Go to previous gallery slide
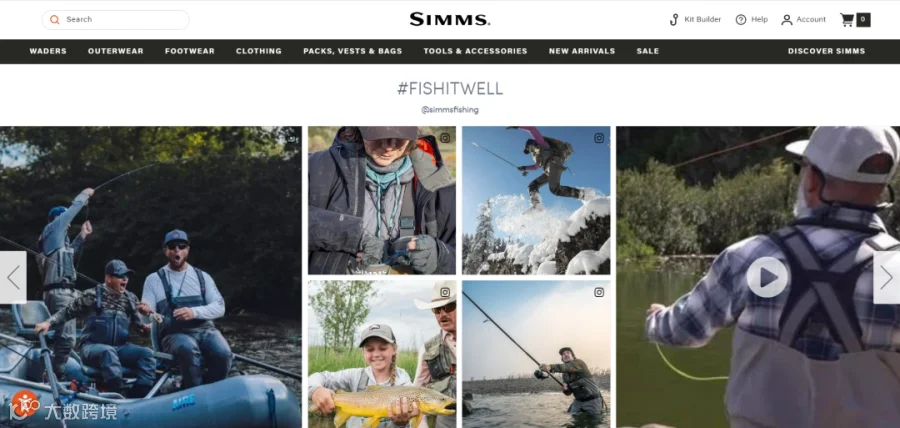This screenshot has width=900, height=428. tap(13, 278)
